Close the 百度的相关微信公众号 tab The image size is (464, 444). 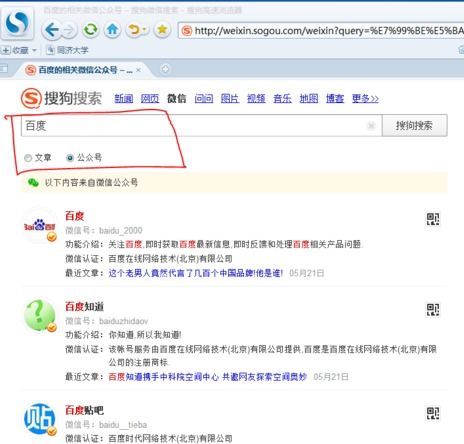[138, 70]
